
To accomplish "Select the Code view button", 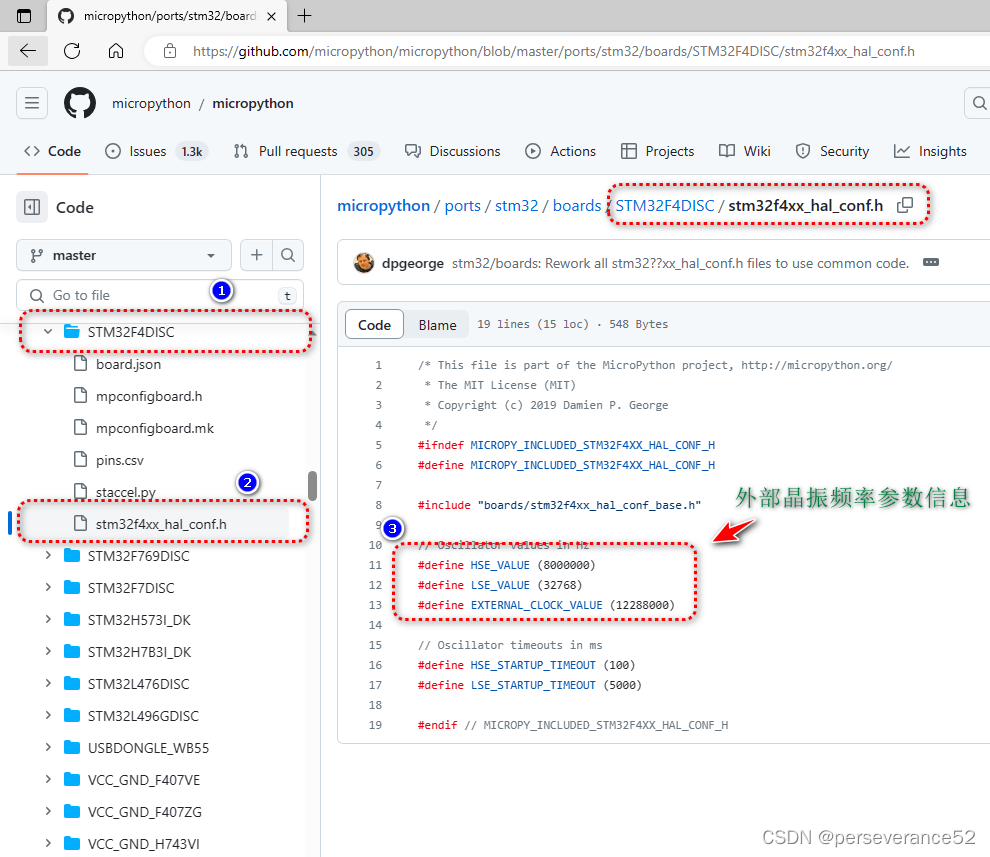I will tap(374, 325).
